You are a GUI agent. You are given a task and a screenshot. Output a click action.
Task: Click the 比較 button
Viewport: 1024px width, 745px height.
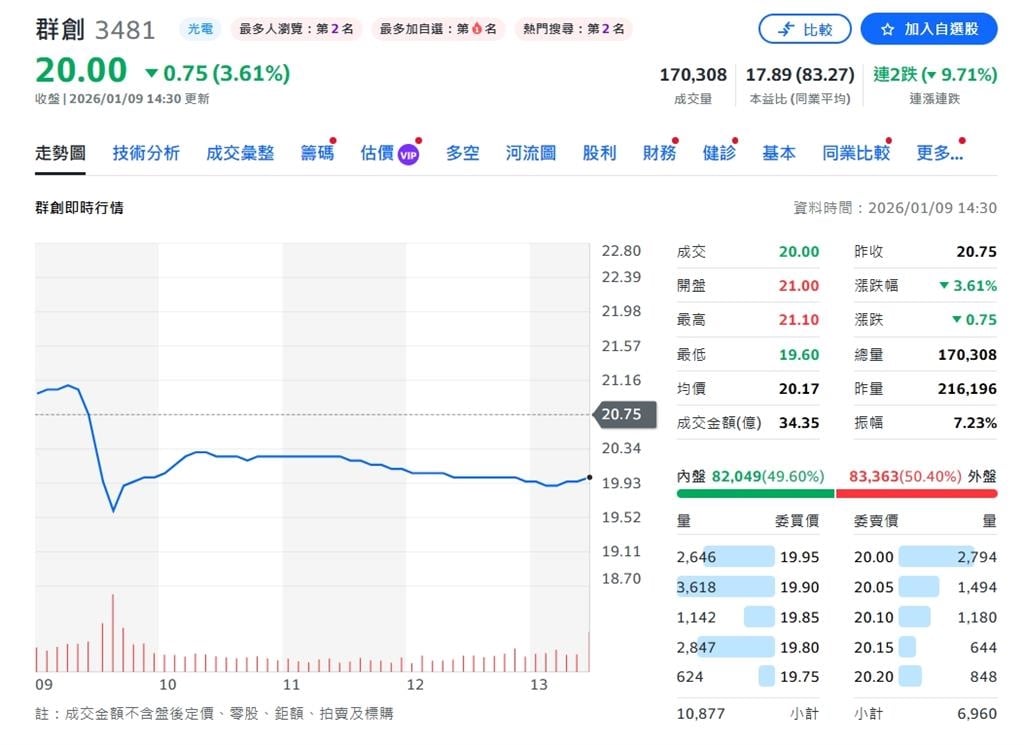point(806,28)
